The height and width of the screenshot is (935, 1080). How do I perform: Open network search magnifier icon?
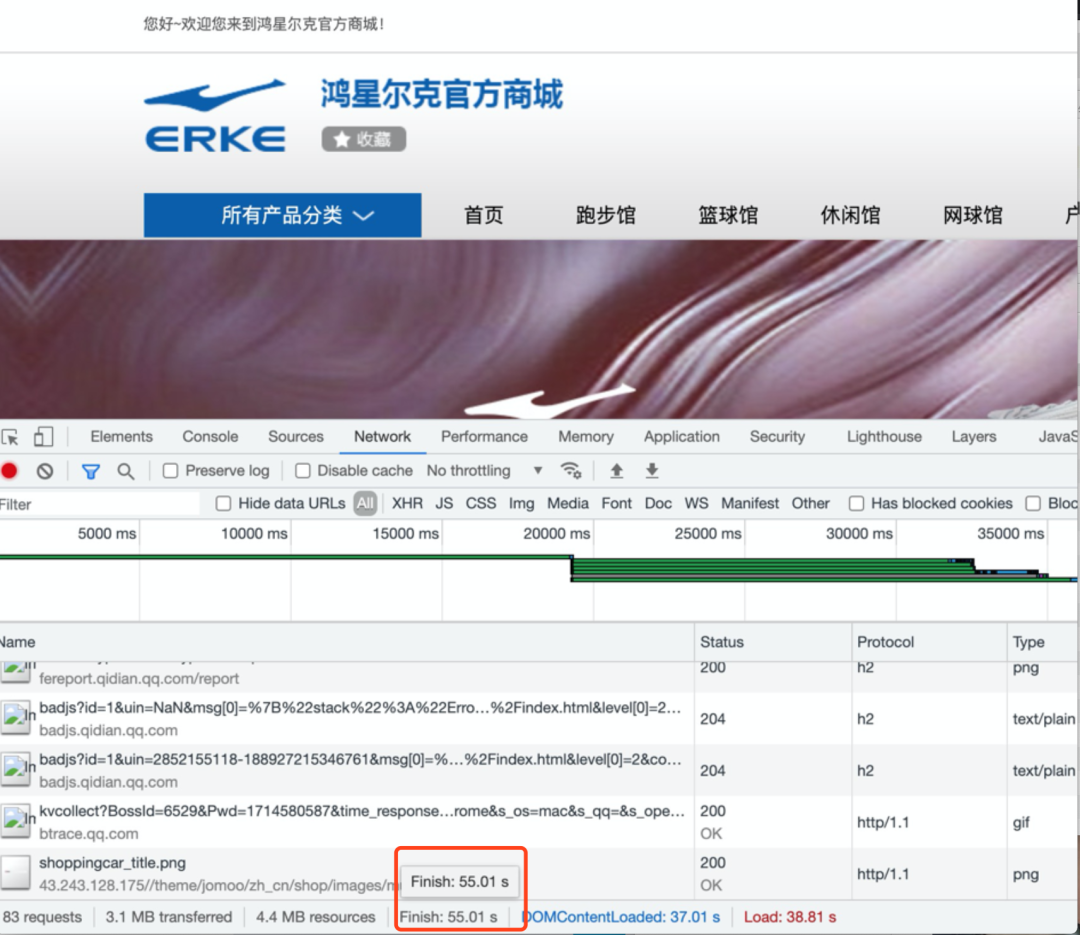pos(125,471)
